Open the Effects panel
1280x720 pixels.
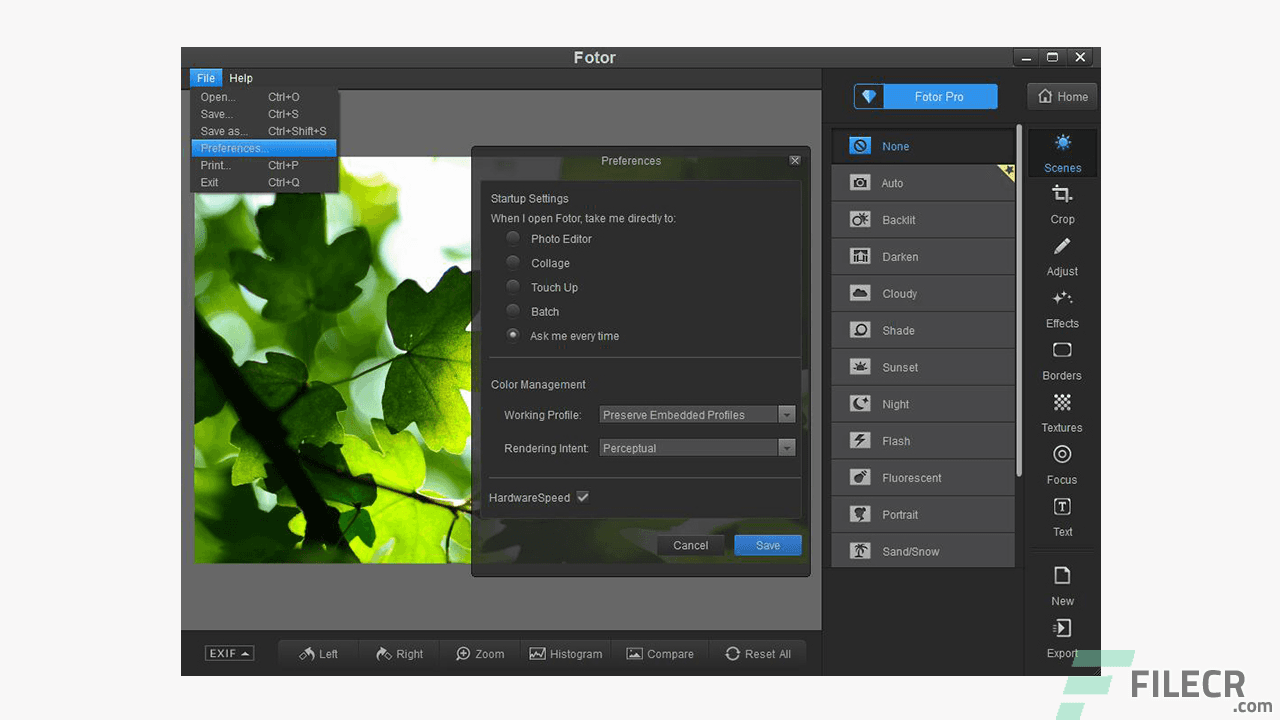pyautogui.click(x=1062, y=308)
